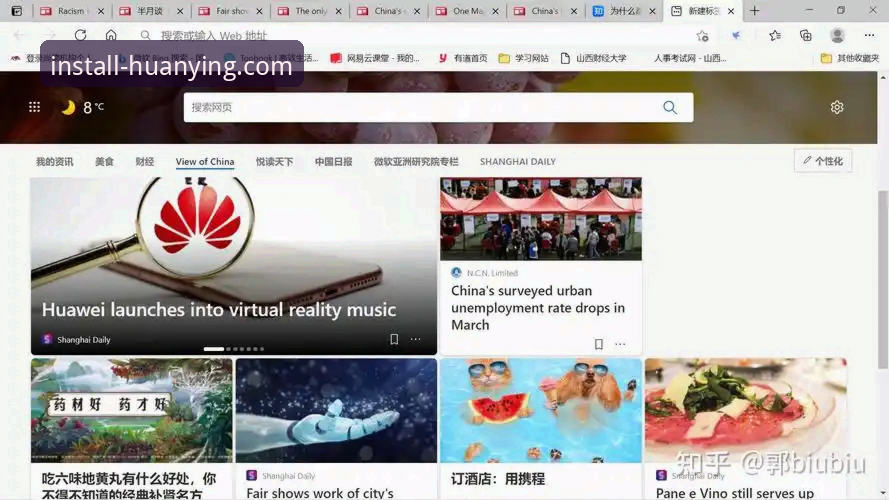The height and width of the screenshot is (500, 889).
Task: Click the browser refresh icon
Action: (81, 35)
